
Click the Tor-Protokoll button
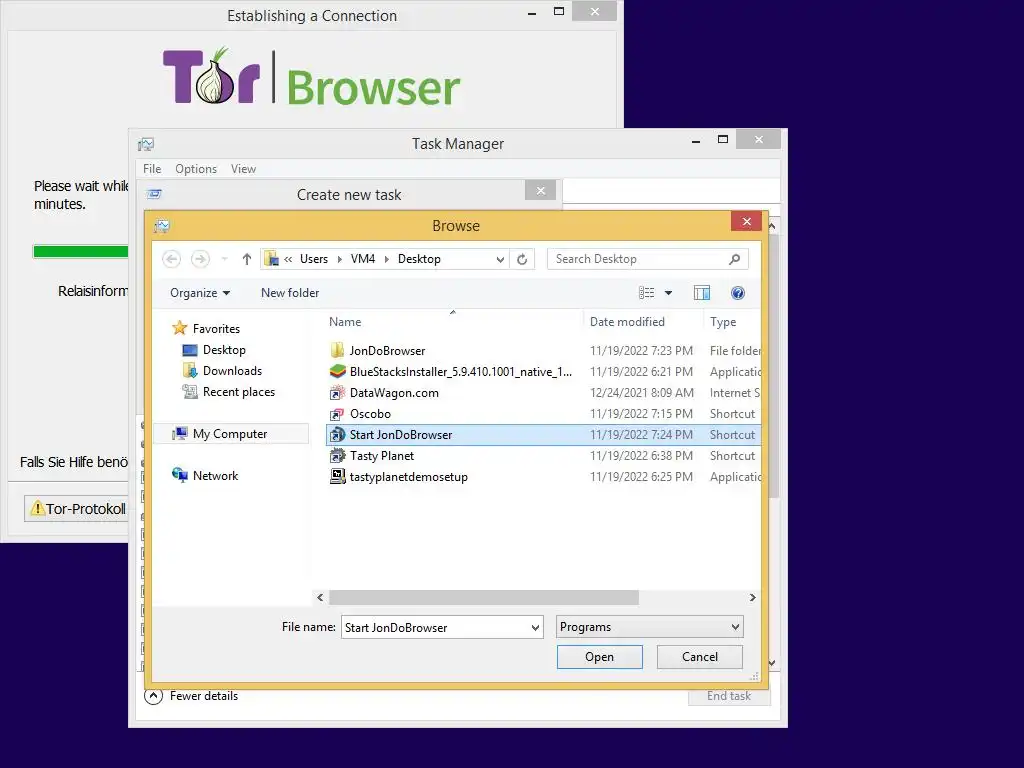click(77, 508)
